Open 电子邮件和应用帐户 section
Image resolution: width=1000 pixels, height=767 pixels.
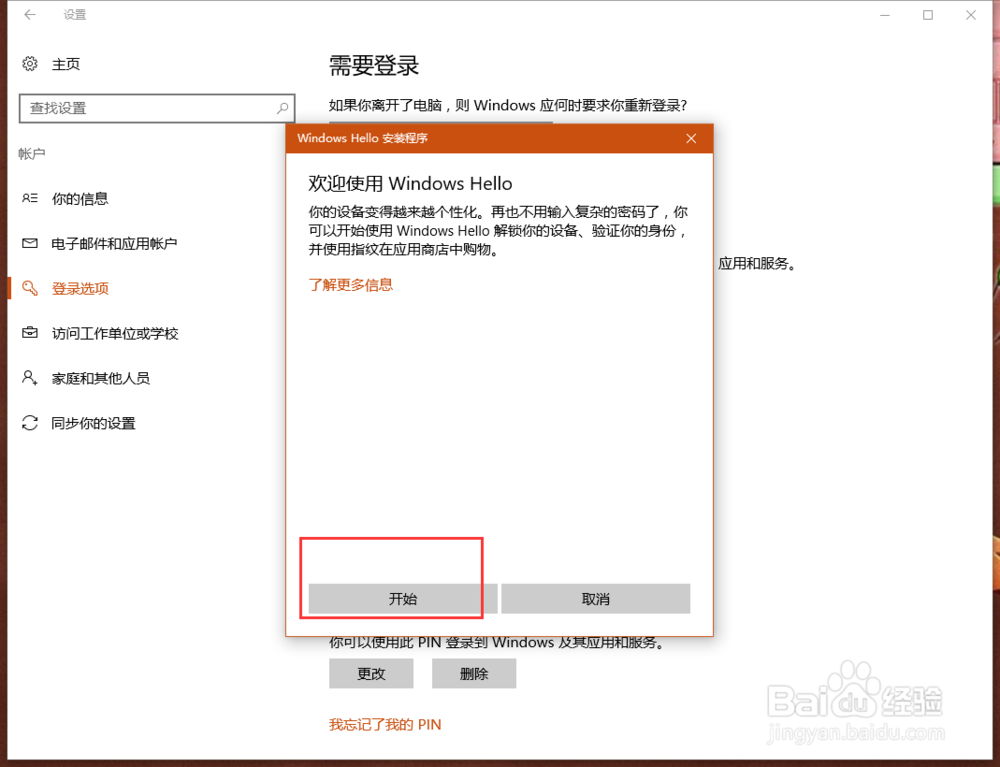pos(114,244)
